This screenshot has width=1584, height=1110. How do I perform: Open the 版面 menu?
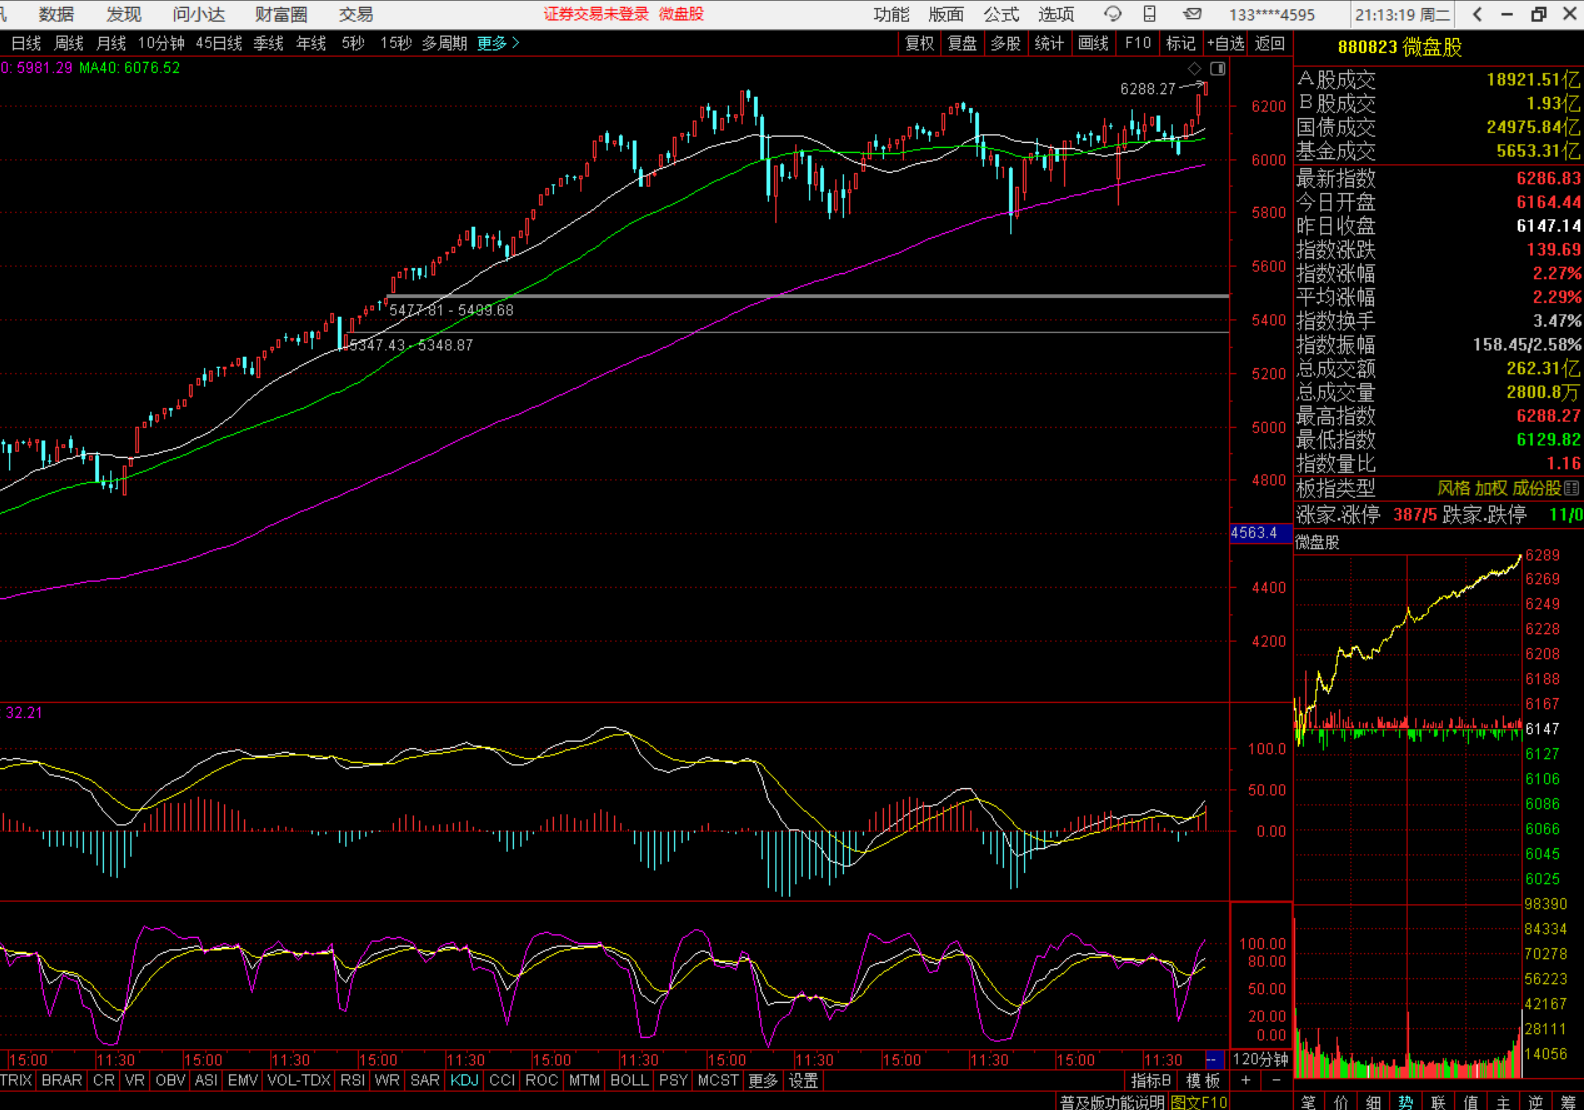tap(946, 14)
